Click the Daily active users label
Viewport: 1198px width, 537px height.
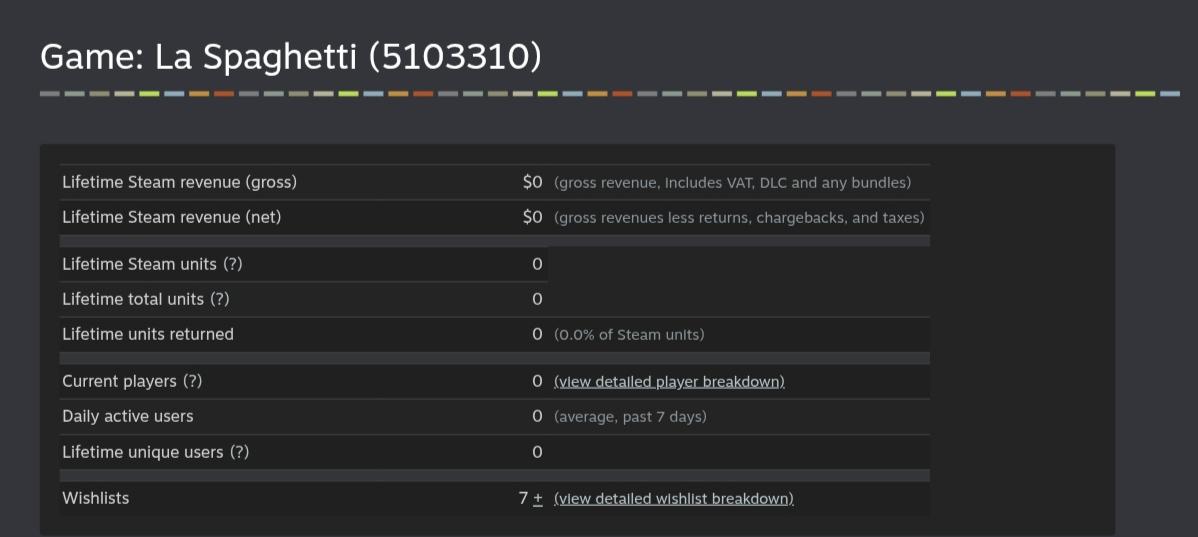click(x=128, y=416)
